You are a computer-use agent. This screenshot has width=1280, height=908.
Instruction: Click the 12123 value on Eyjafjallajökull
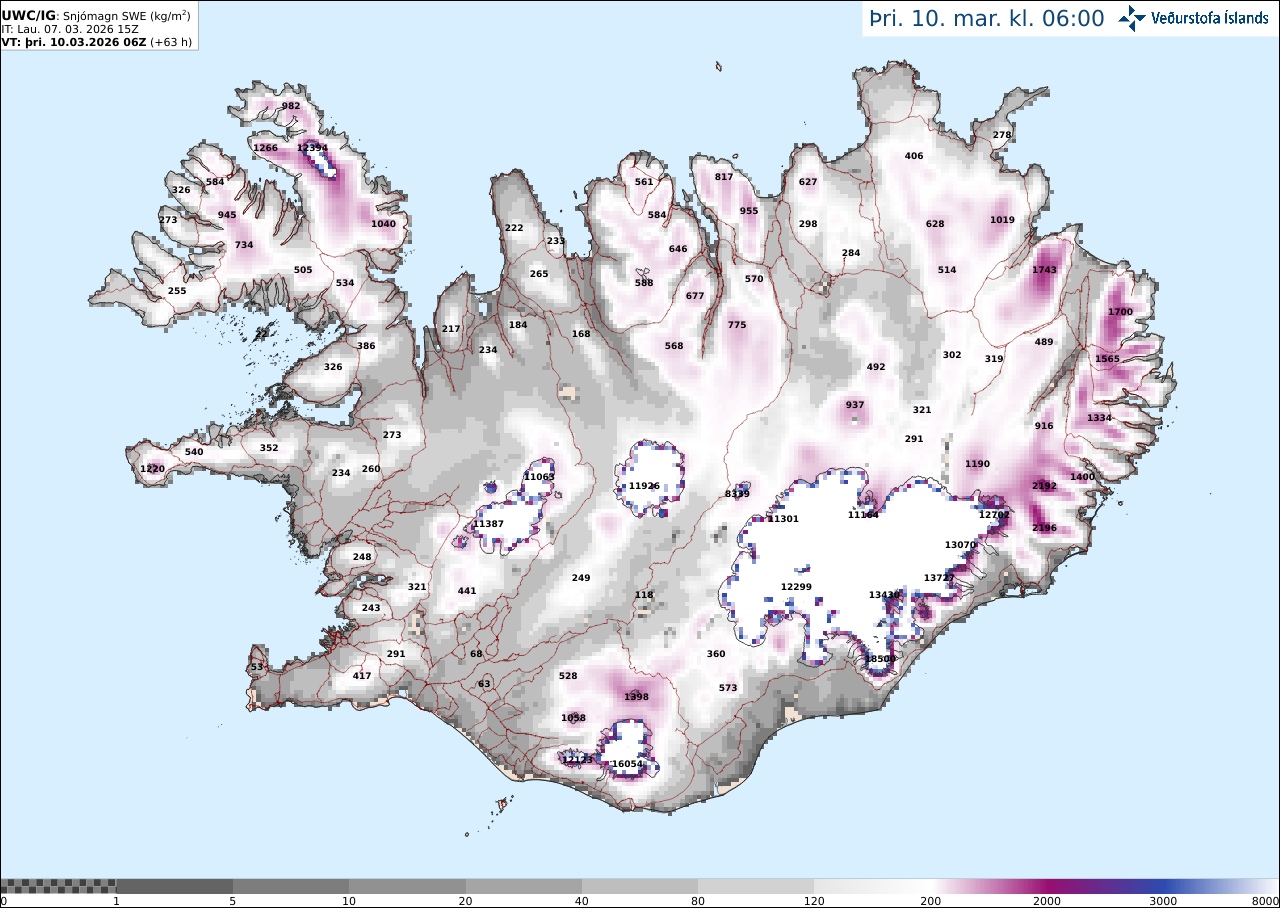(577, 760)
